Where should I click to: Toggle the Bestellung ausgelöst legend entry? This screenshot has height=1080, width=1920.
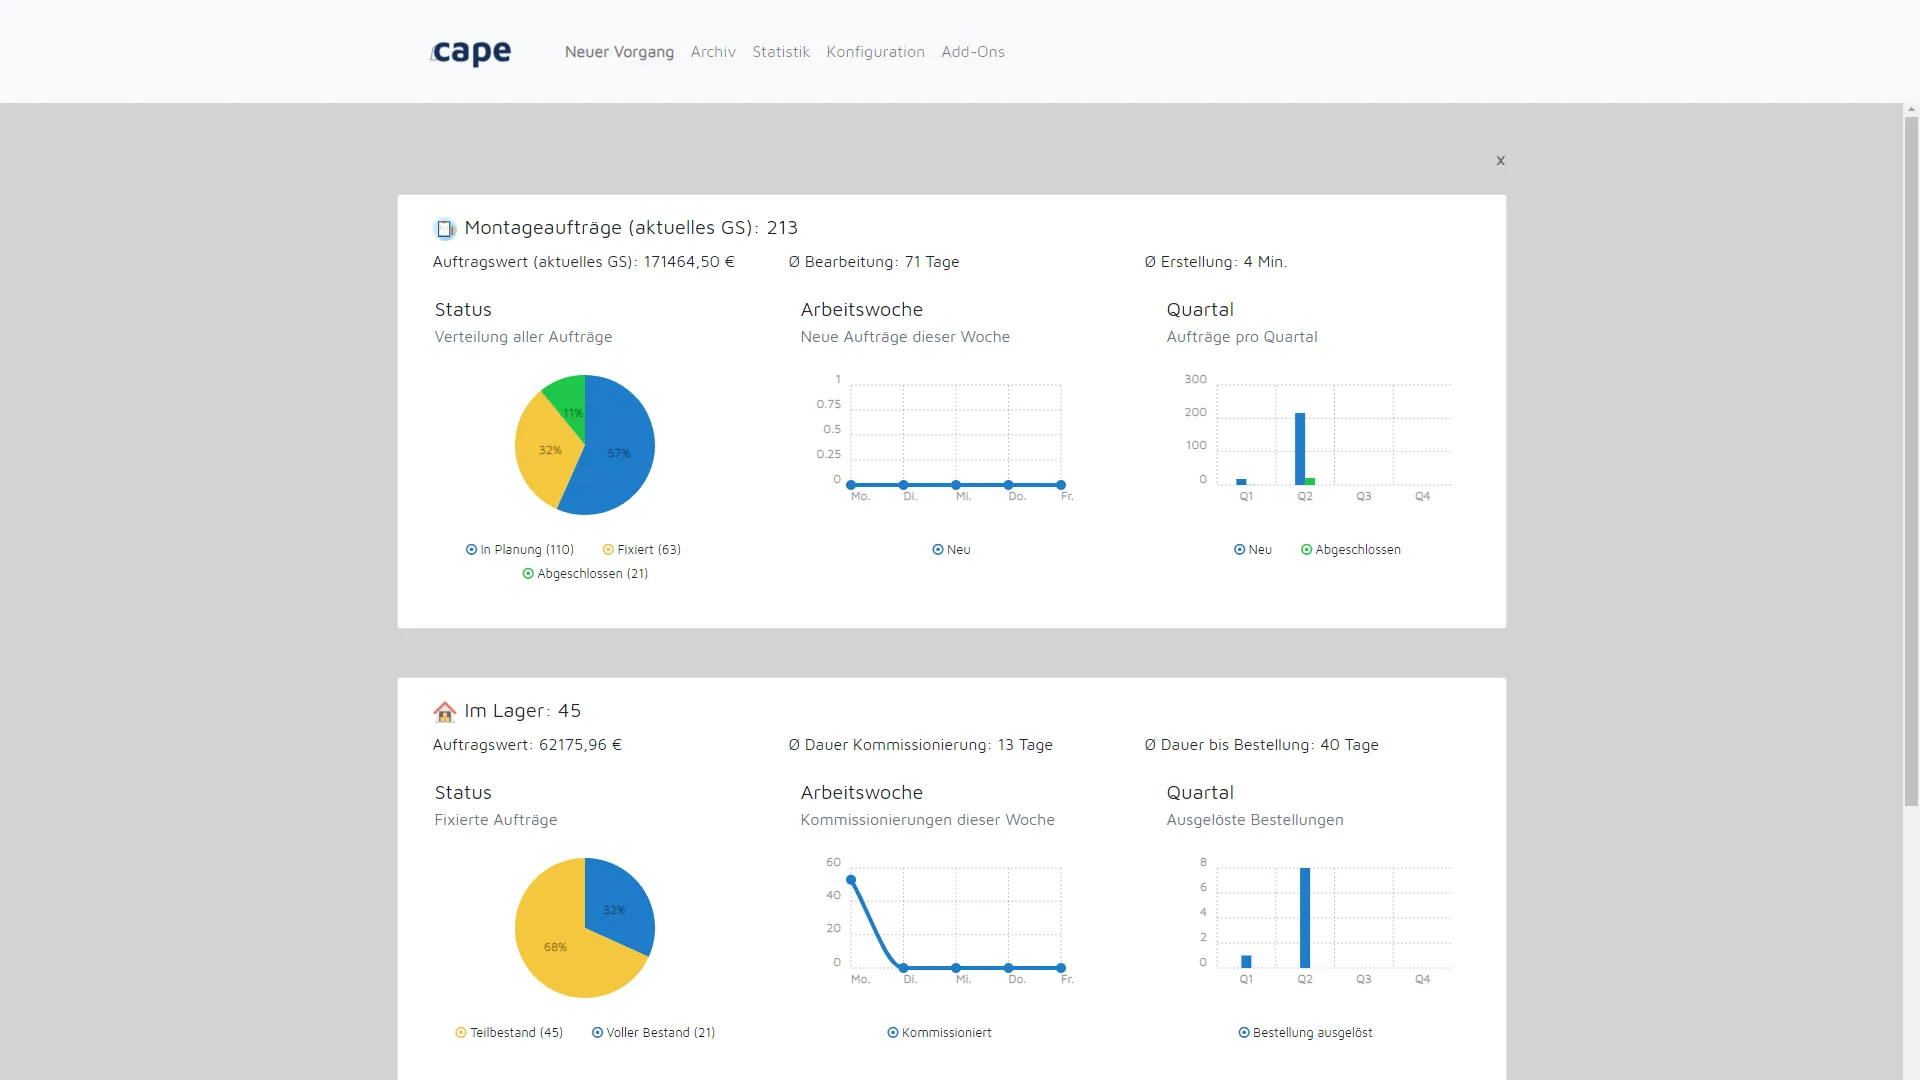click(x=1305, y=1033)
